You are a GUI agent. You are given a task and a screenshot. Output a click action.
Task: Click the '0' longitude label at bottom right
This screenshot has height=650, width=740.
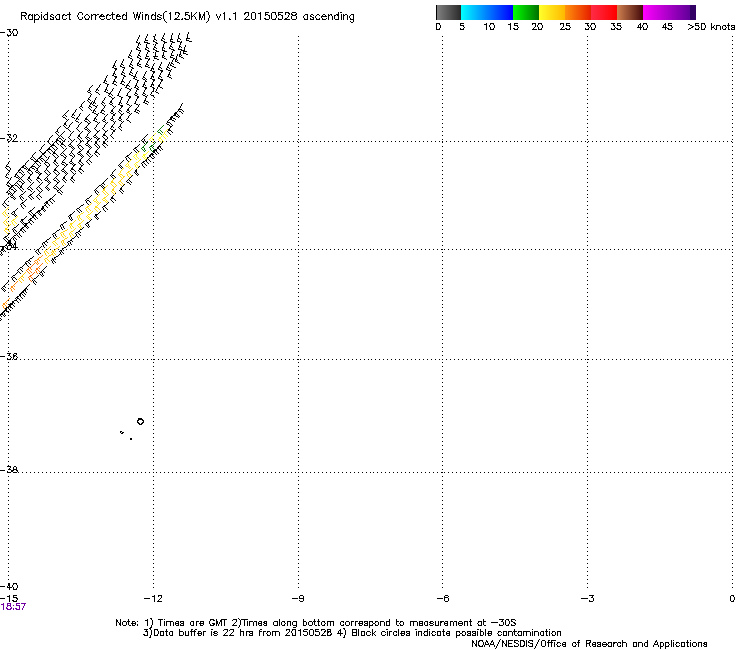pyautogui.click(x=732, y=599)
